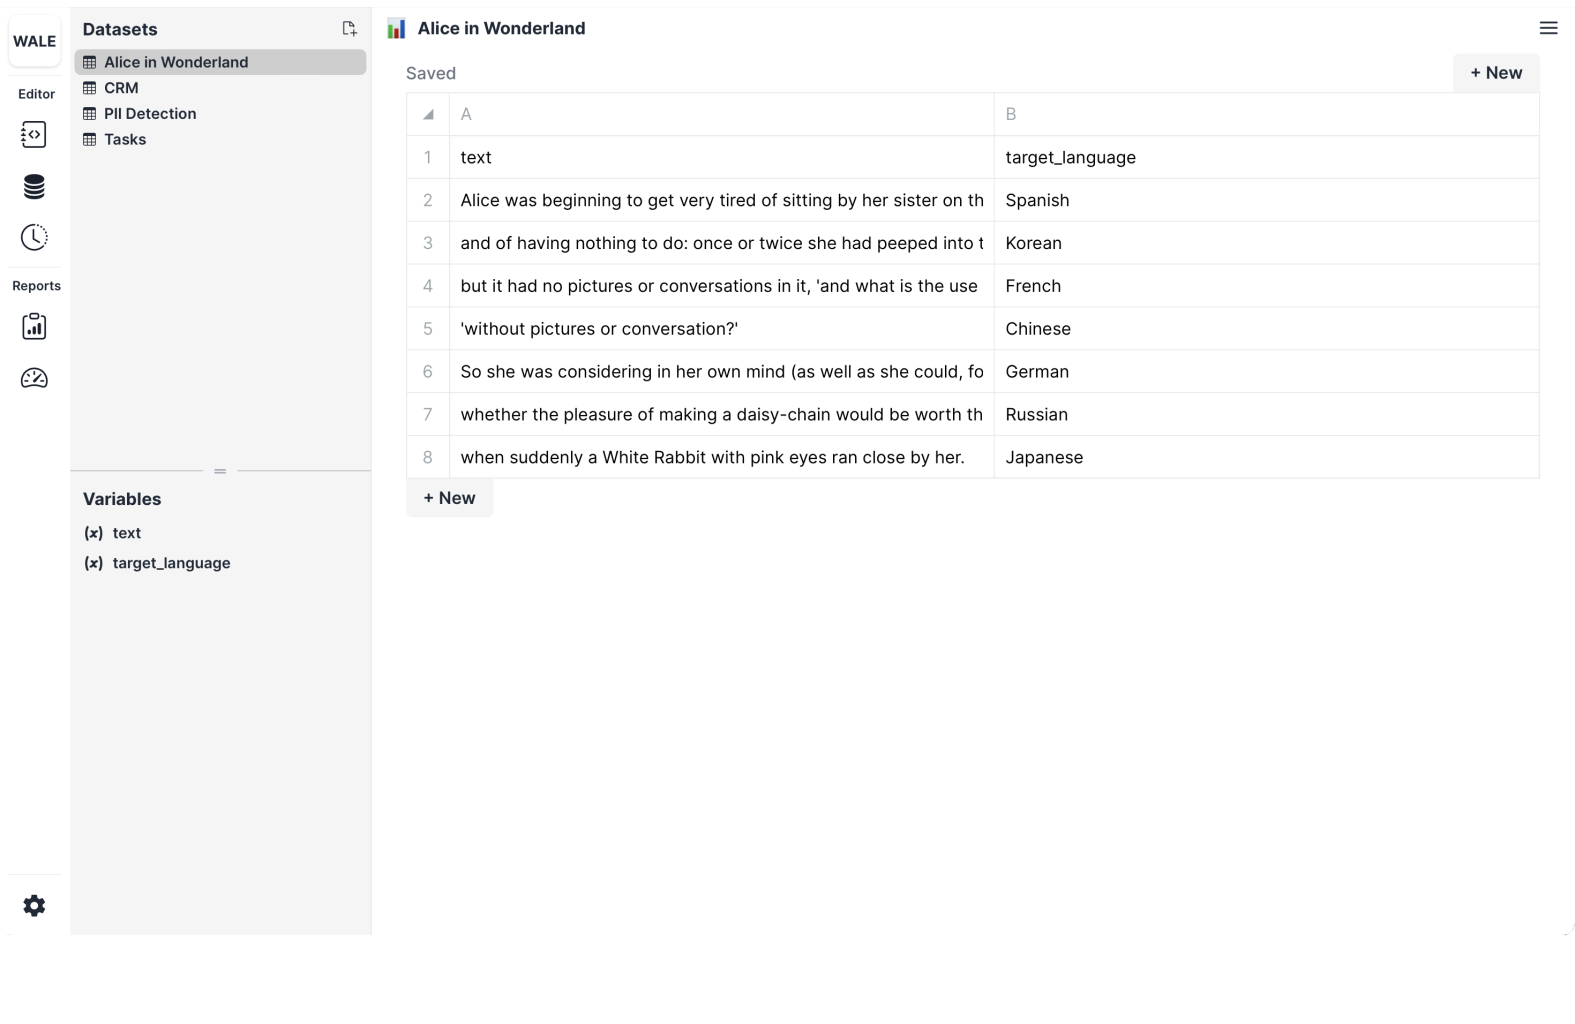Click cell starting 'but it had no pictures'

722,286
